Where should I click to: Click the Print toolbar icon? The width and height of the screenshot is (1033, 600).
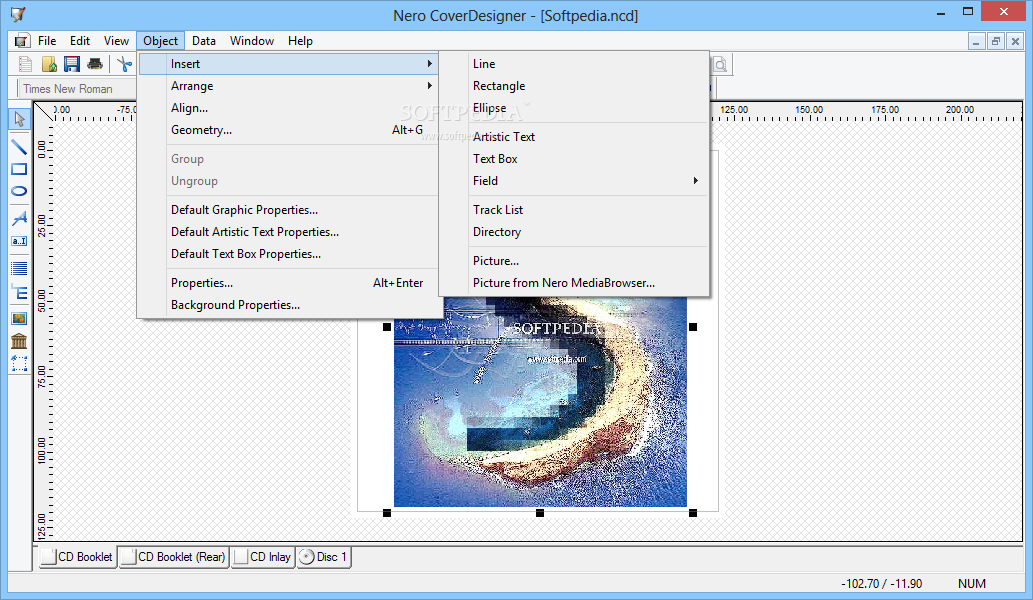point(95,64)
